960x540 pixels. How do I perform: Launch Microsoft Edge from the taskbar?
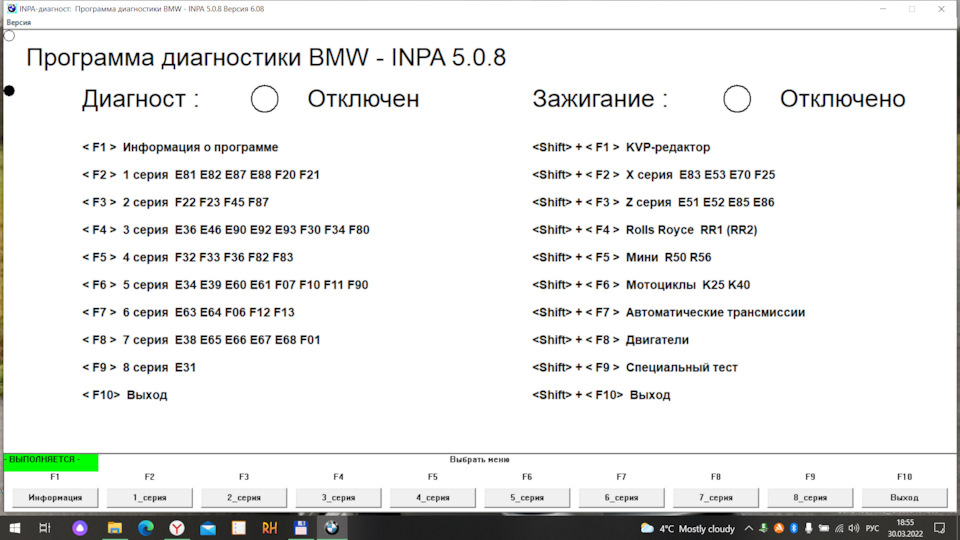(146, 528)
